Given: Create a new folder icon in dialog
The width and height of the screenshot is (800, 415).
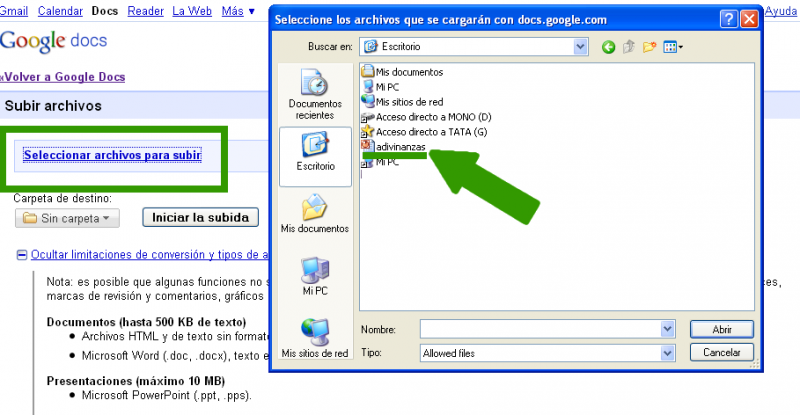Looking at the screenshot, I should [649, 47].
